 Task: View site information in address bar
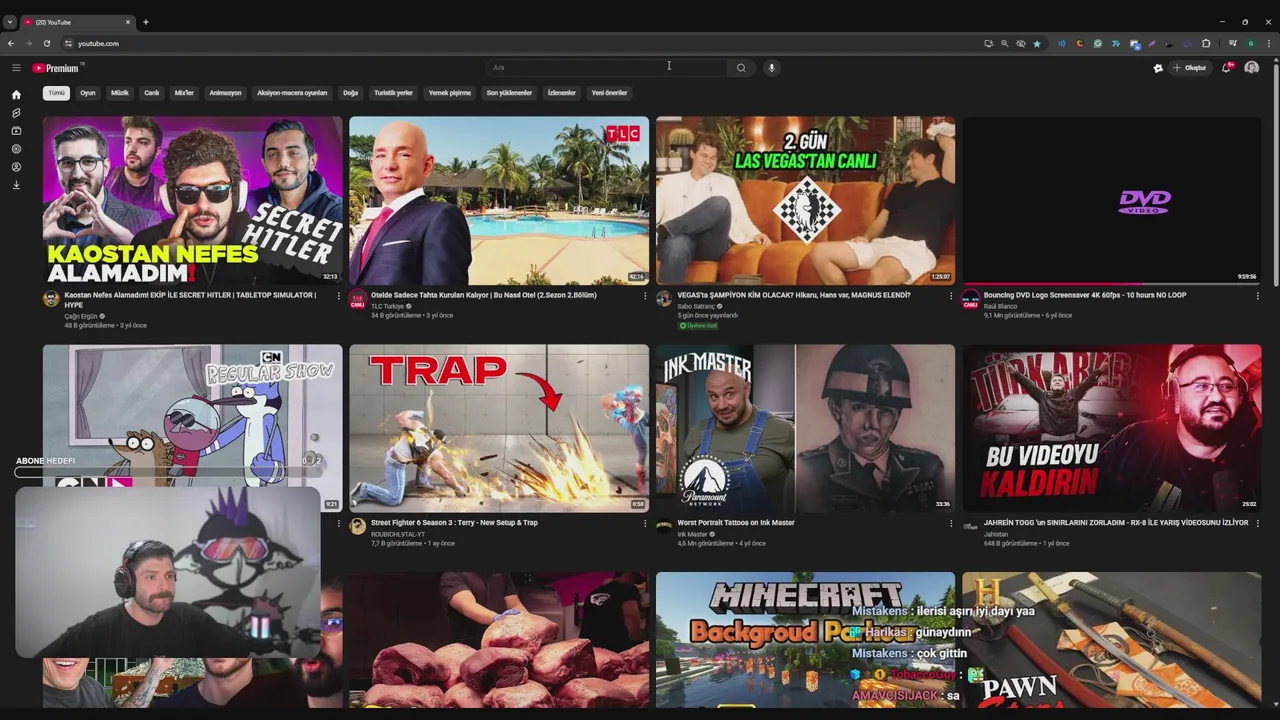coord(68,43)
